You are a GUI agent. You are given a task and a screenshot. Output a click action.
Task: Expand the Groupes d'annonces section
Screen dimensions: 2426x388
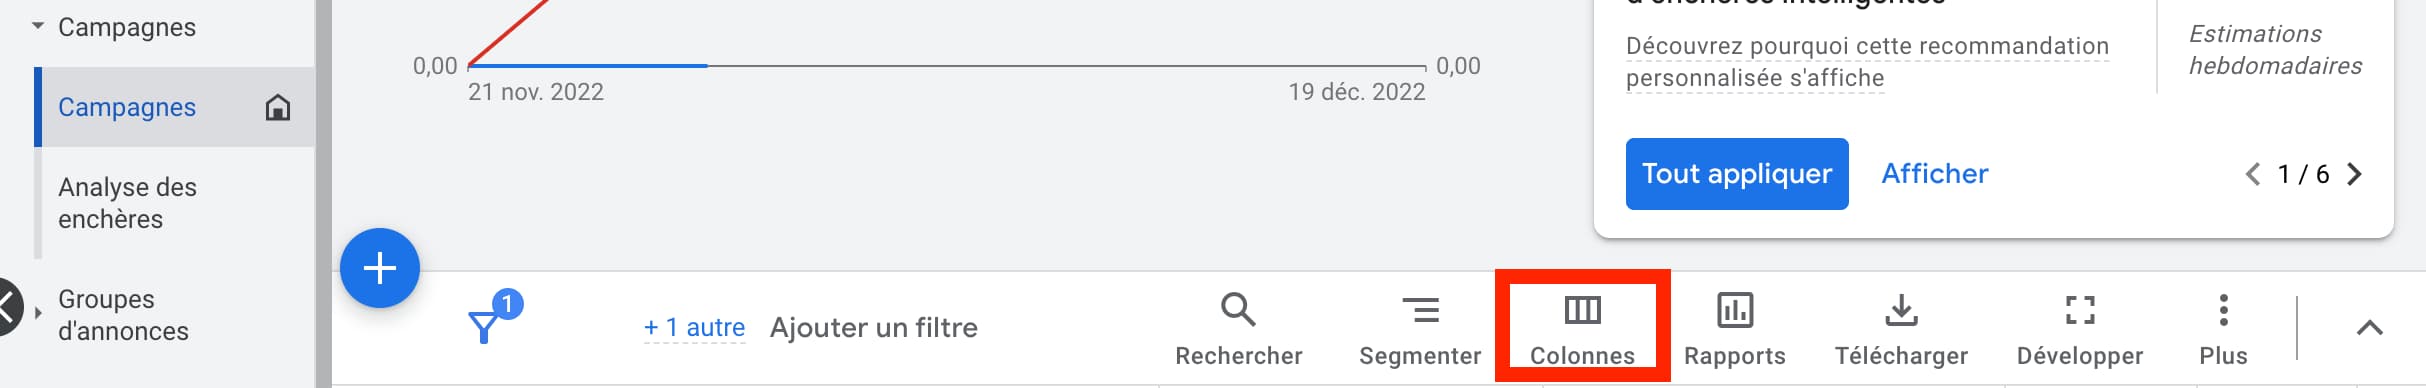tap(38, 313)
